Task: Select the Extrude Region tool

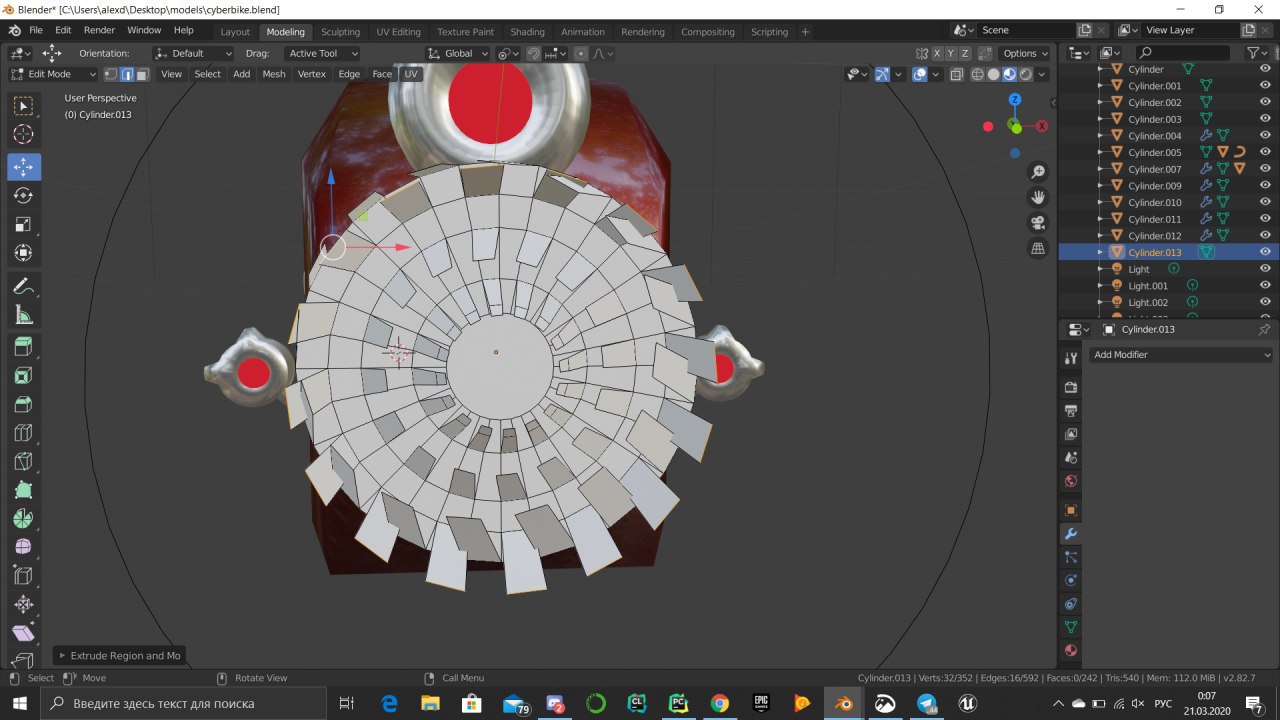Action: click(x=24, y=347)
